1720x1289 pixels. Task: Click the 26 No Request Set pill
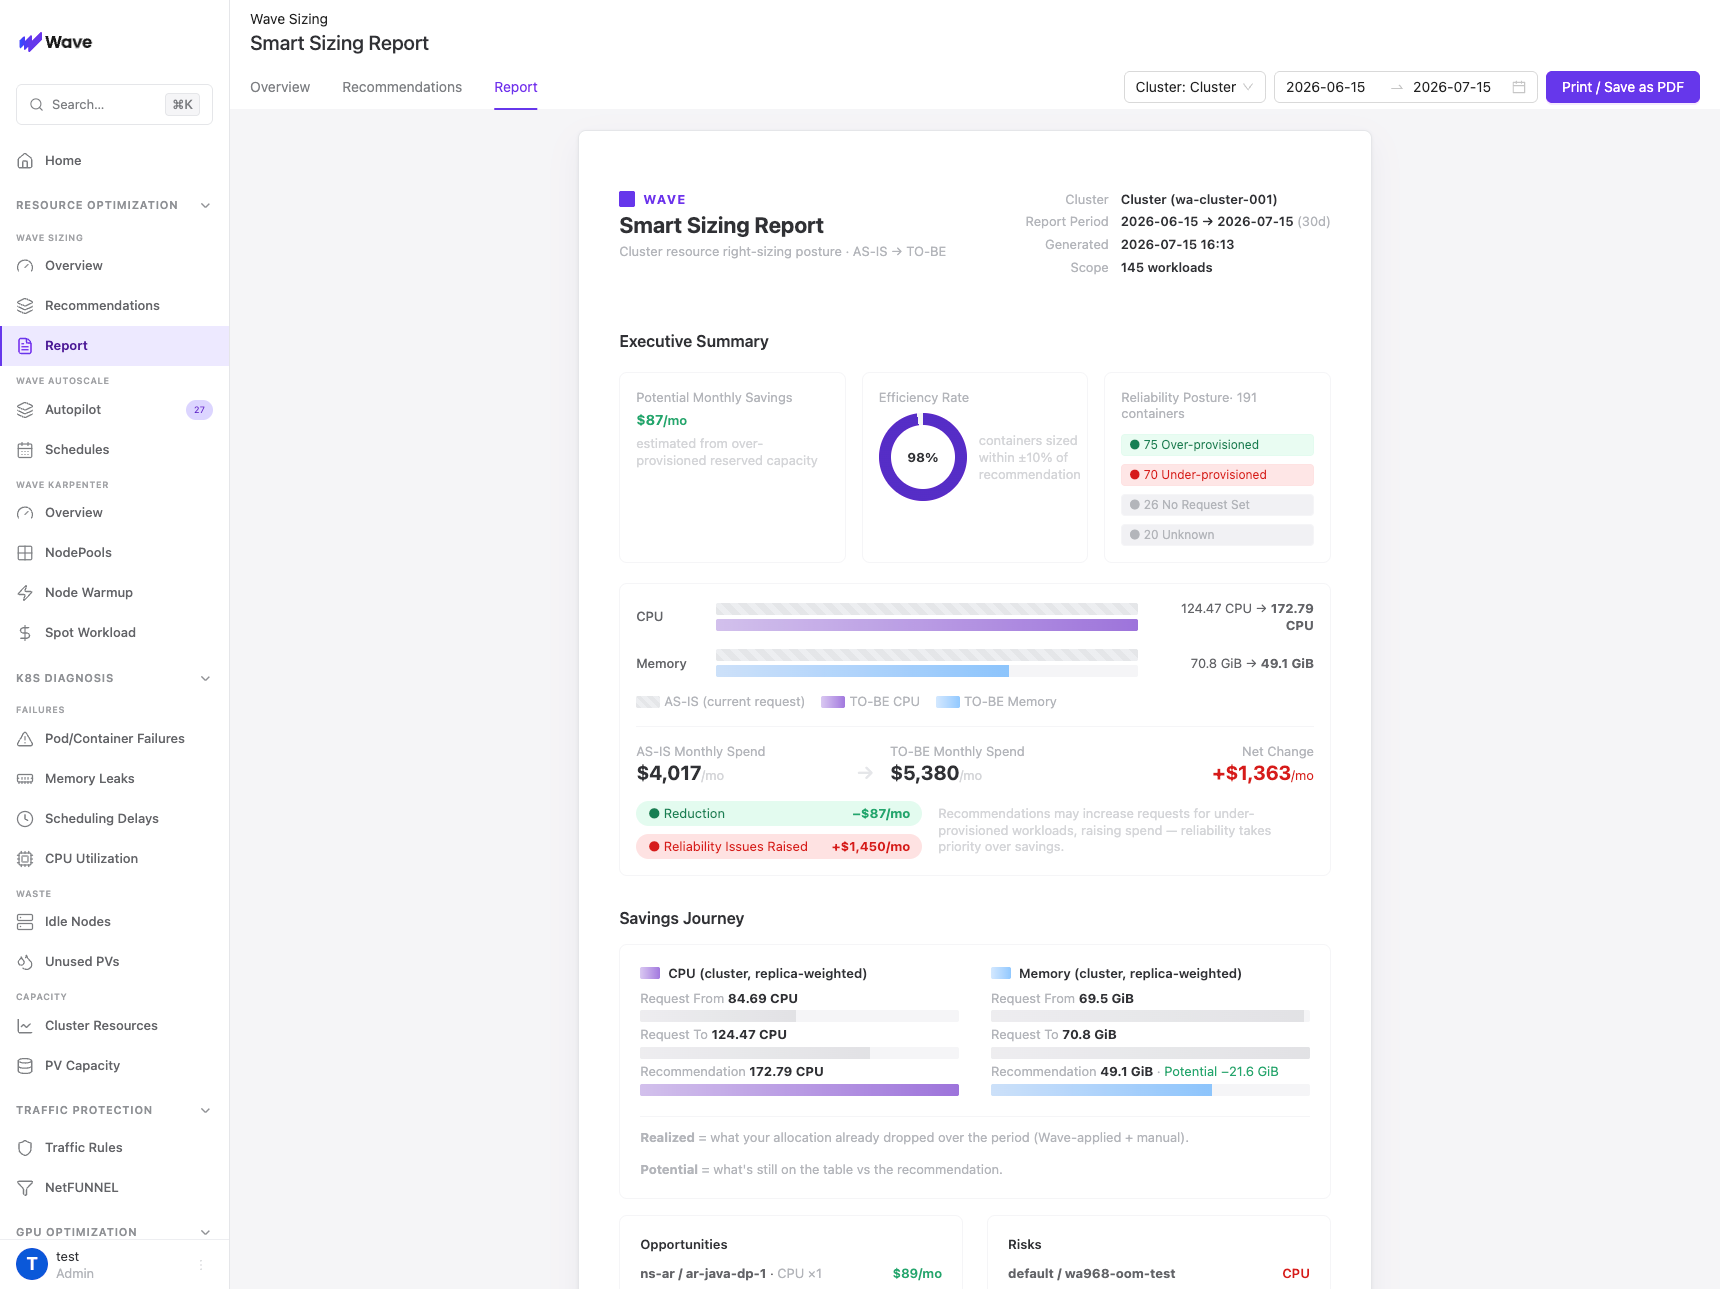click(x=1217, y=505)
